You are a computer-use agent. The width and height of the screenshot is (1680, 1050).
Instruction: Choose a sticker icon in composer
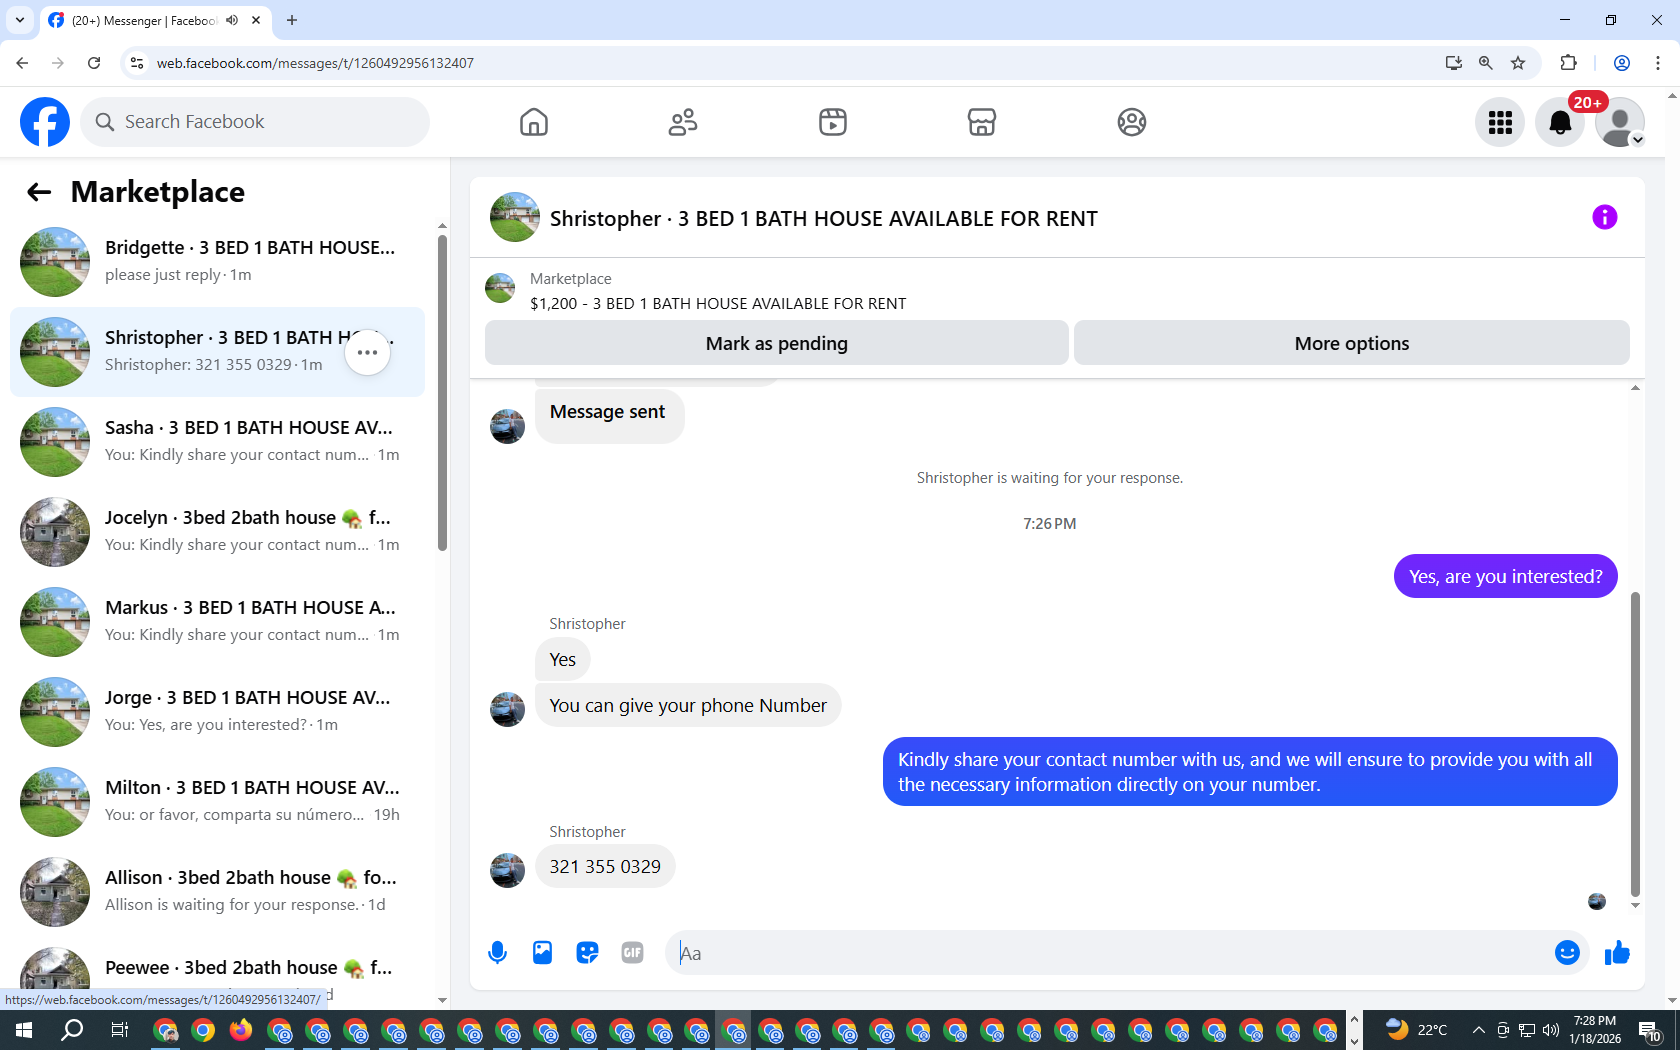tap(587, 953)
